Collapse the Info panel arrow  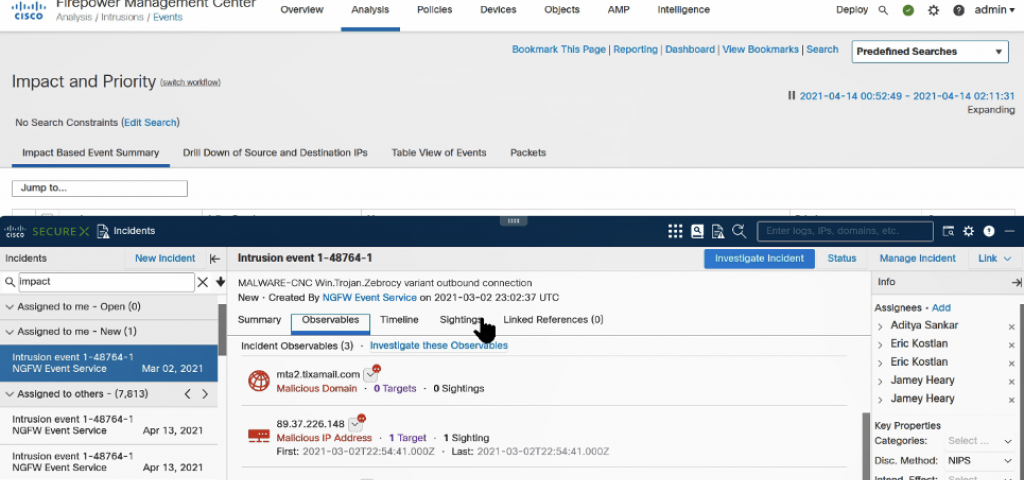(1016, 282)
